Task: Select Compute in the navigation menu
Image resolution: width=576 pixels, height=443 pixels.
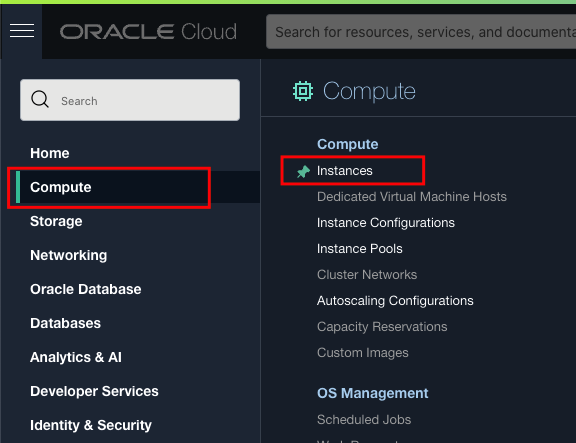Action: [61, 187]
